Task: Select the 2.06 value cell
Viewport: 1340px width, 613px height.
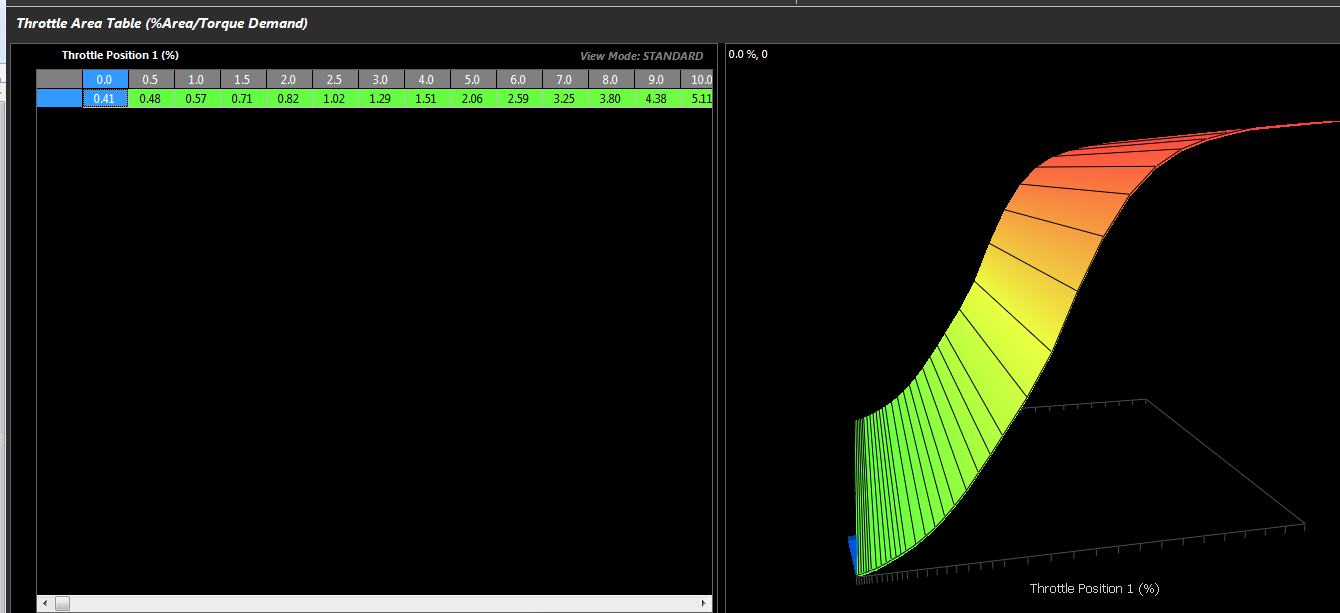Action: [473, 98]
